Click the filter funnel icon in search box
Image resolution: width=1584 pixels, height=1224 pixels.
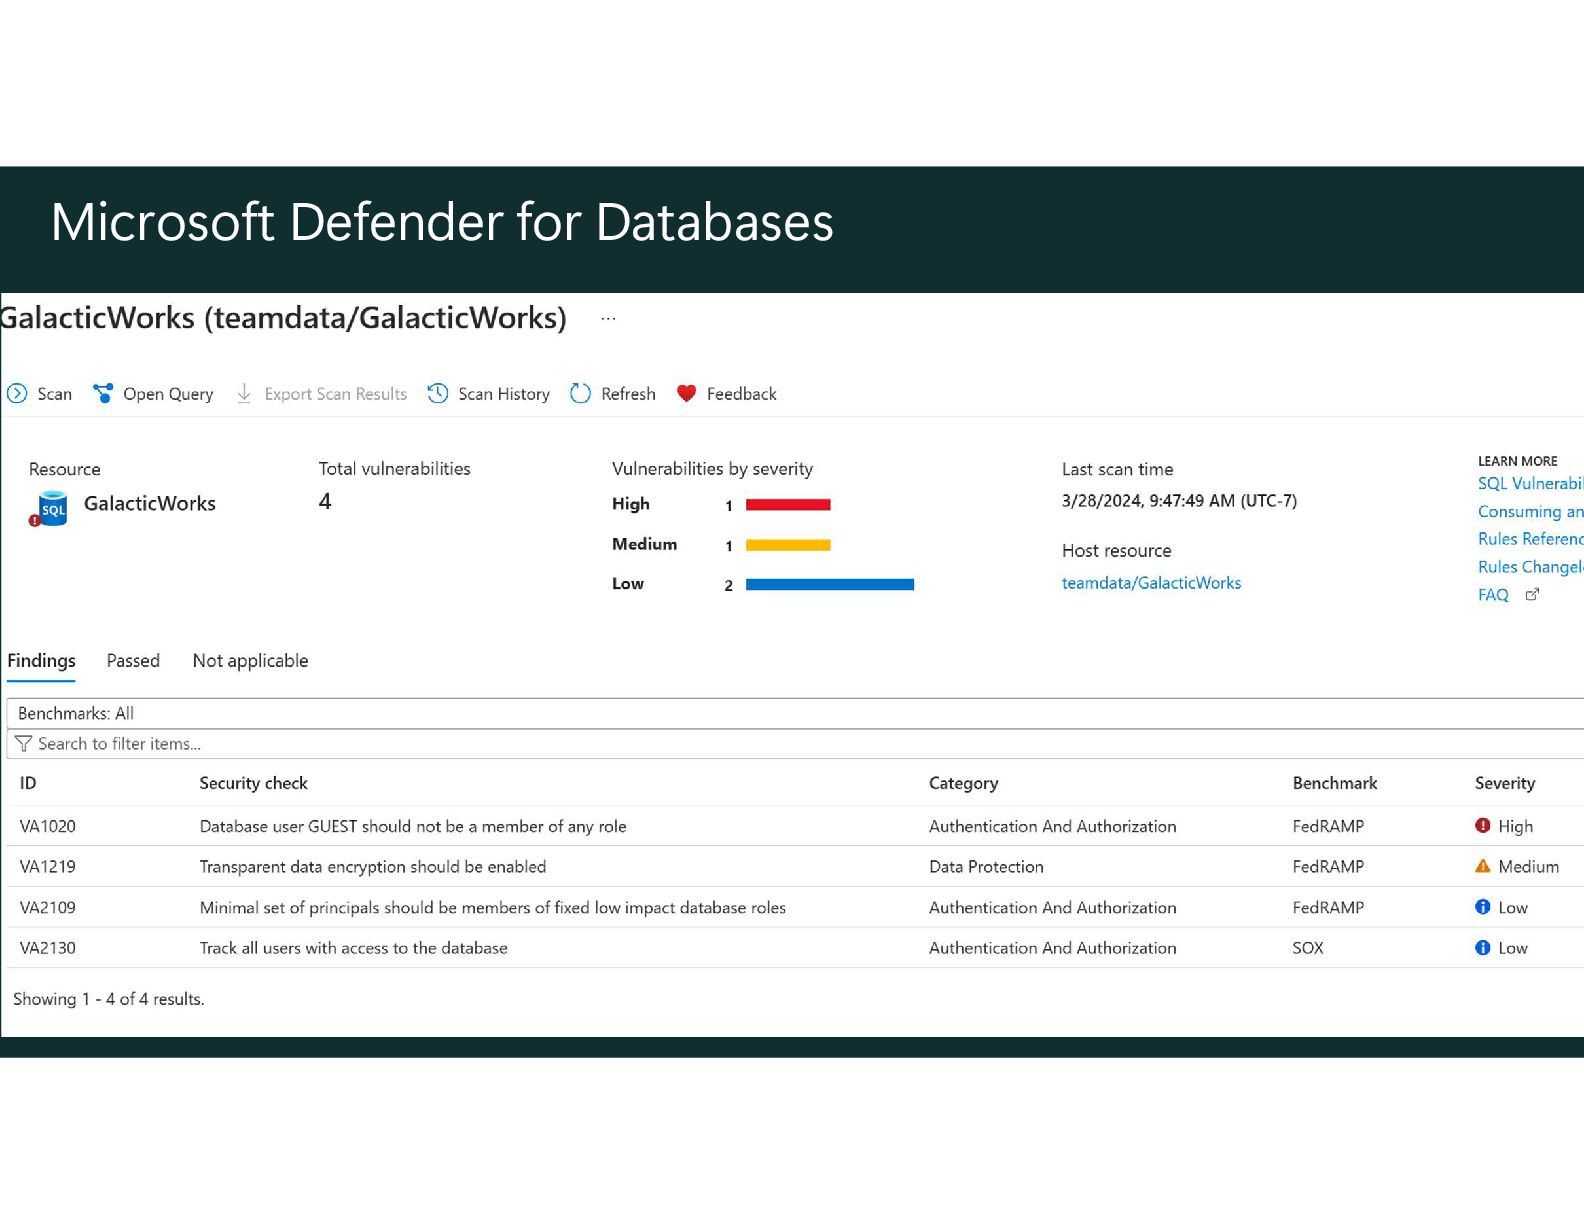click(24, 744)
